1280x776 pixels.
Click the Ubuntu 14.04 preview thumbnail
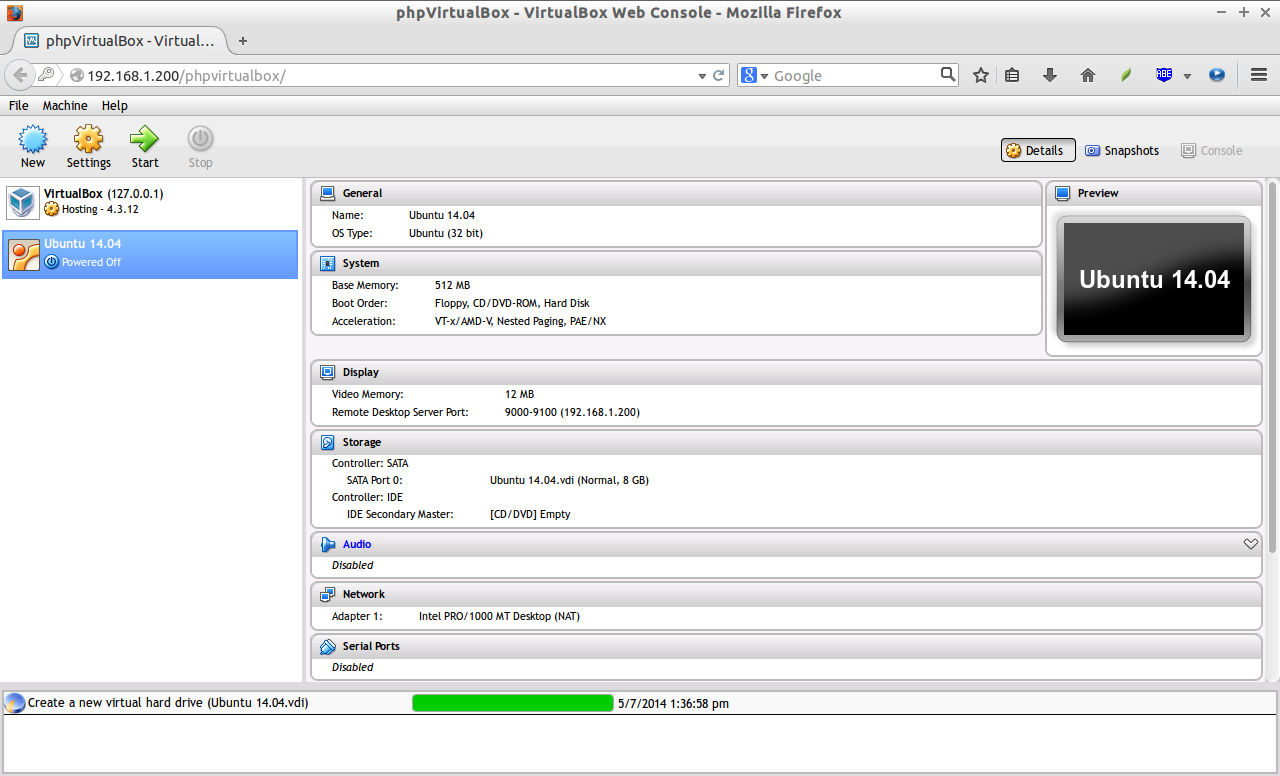coord(1154,279)
